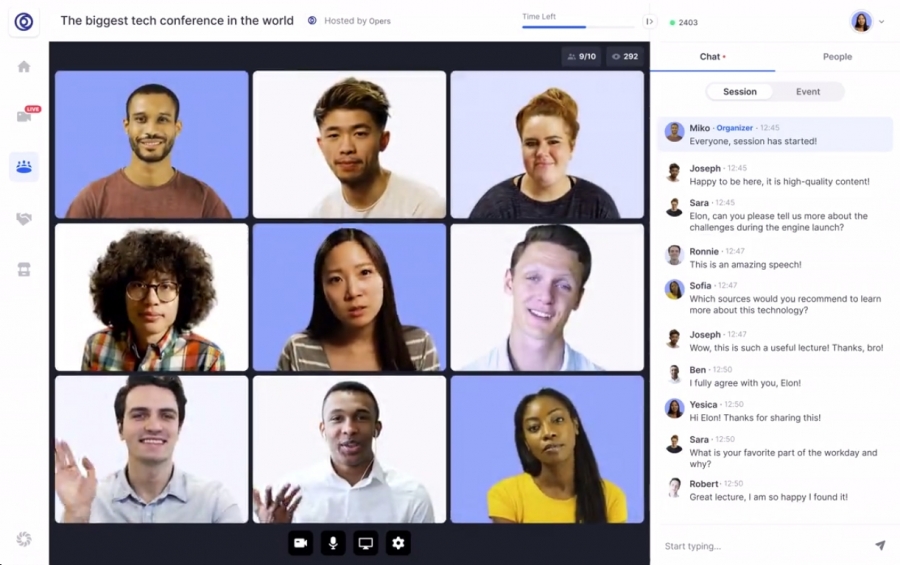Select video tile of woman in yellow top
900x565 pixels.
click(x=547, y=449)
